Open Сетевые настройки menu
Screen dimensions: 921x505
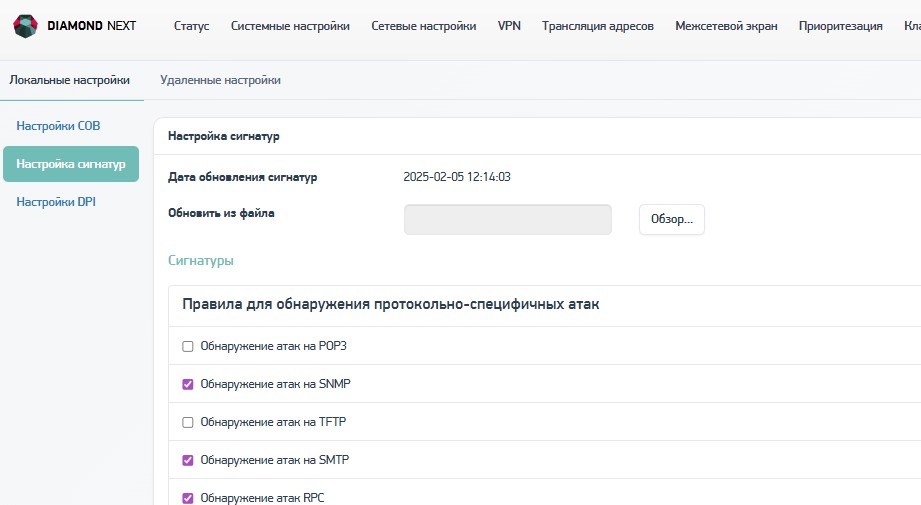coord(423,26)
